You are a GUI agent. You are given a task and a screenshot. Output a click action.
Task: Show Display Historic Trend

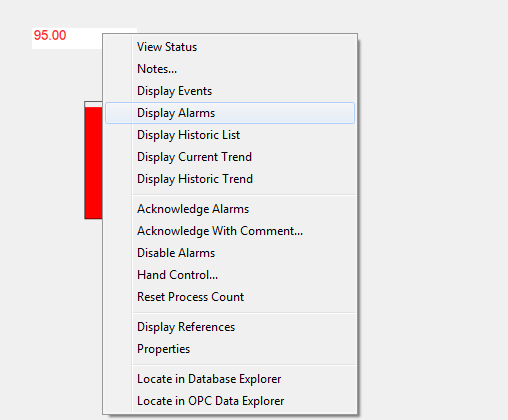click(x=230, y=179)
